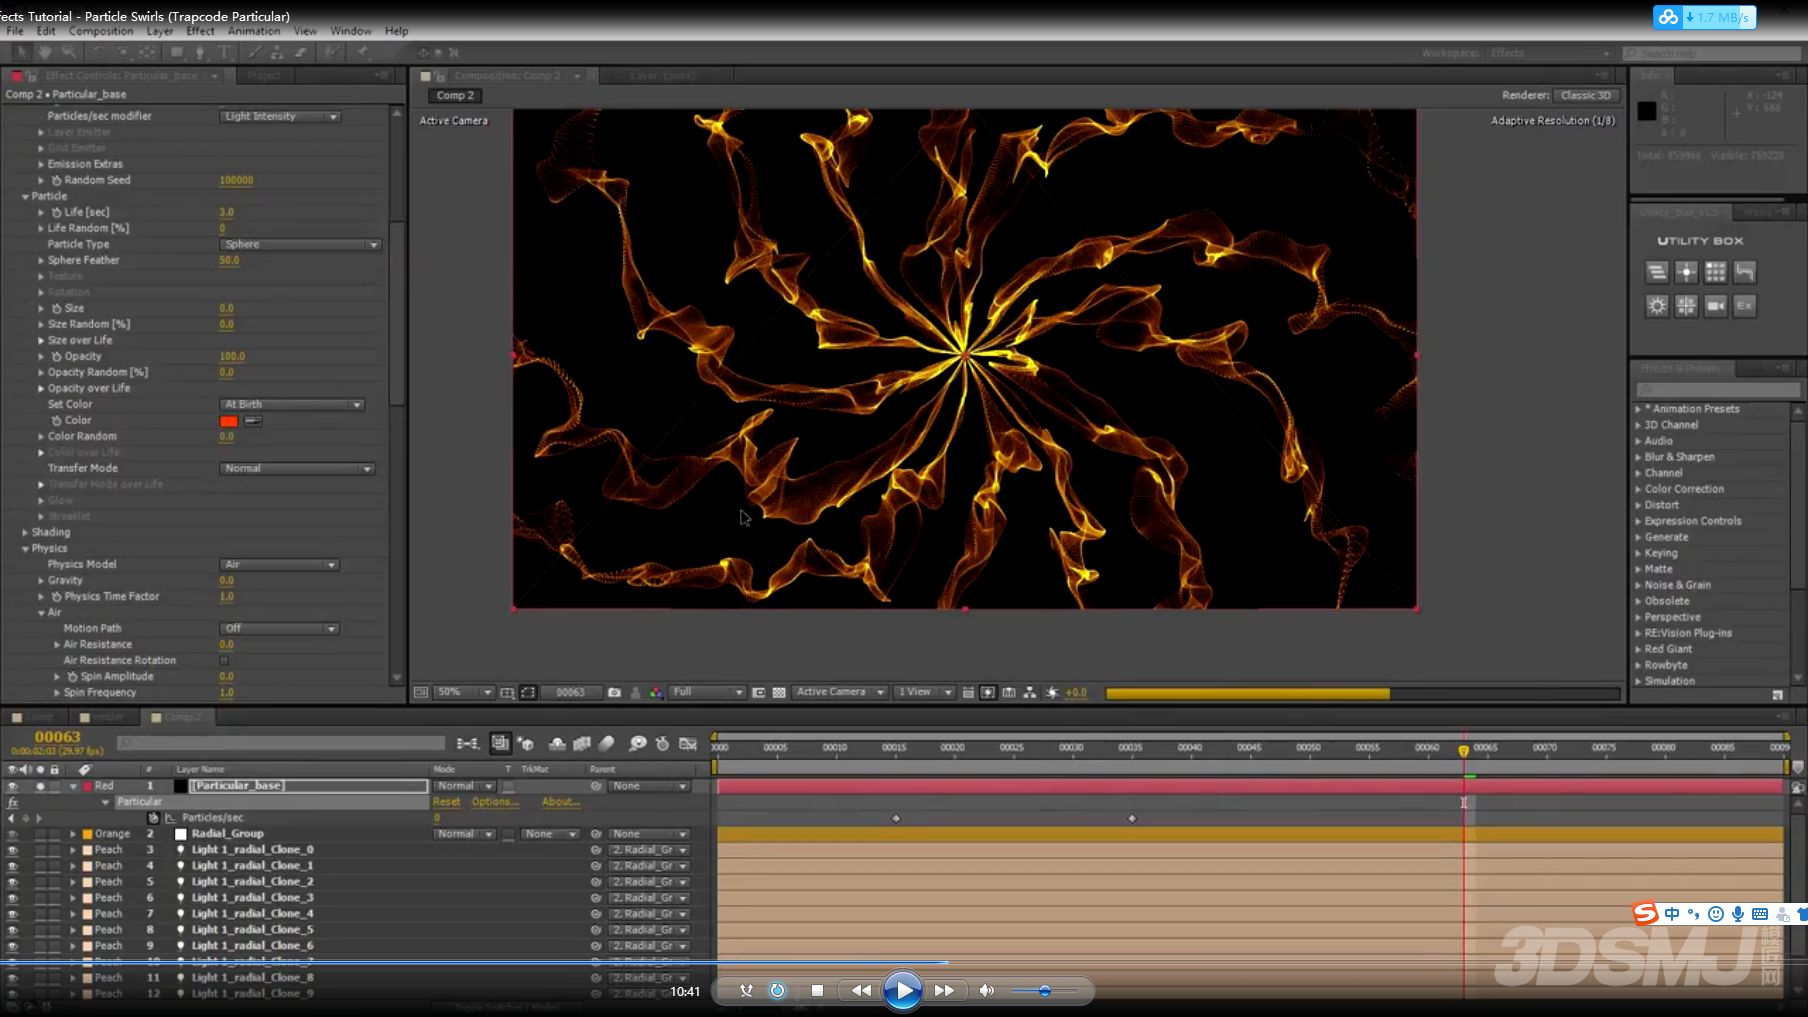Select the Eraser tool

[300, 52]
